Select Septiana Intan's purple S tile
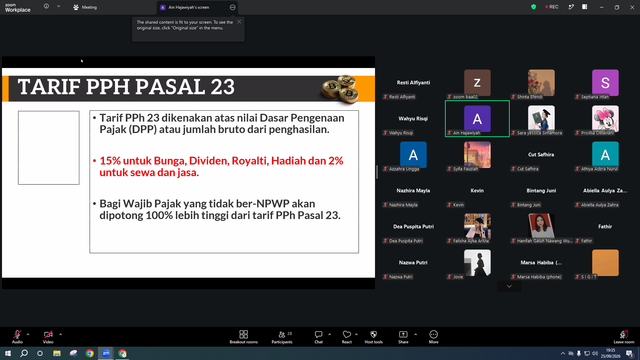 tap(605, 83)
